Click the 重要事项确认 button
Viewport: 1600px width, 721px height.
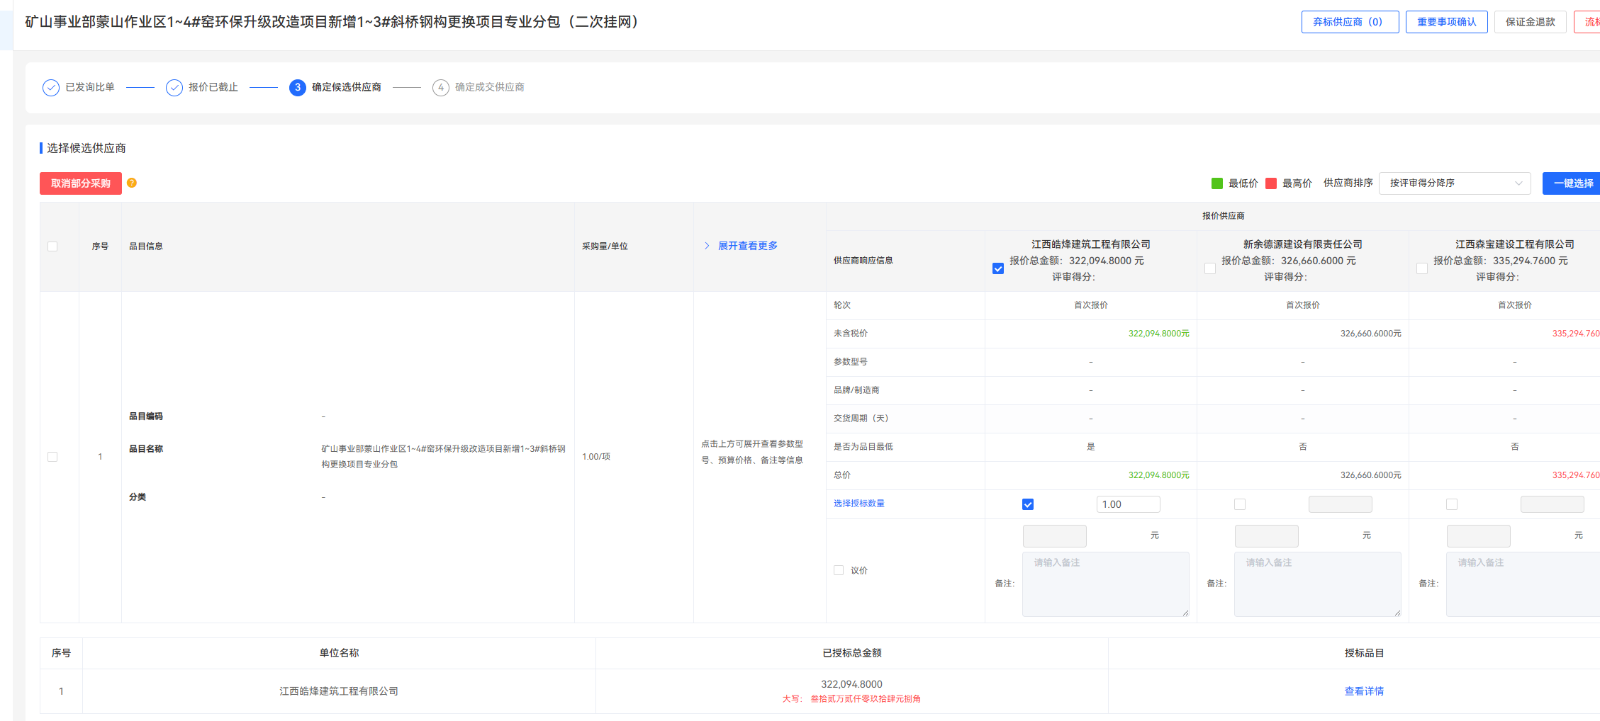point(1446,22)
